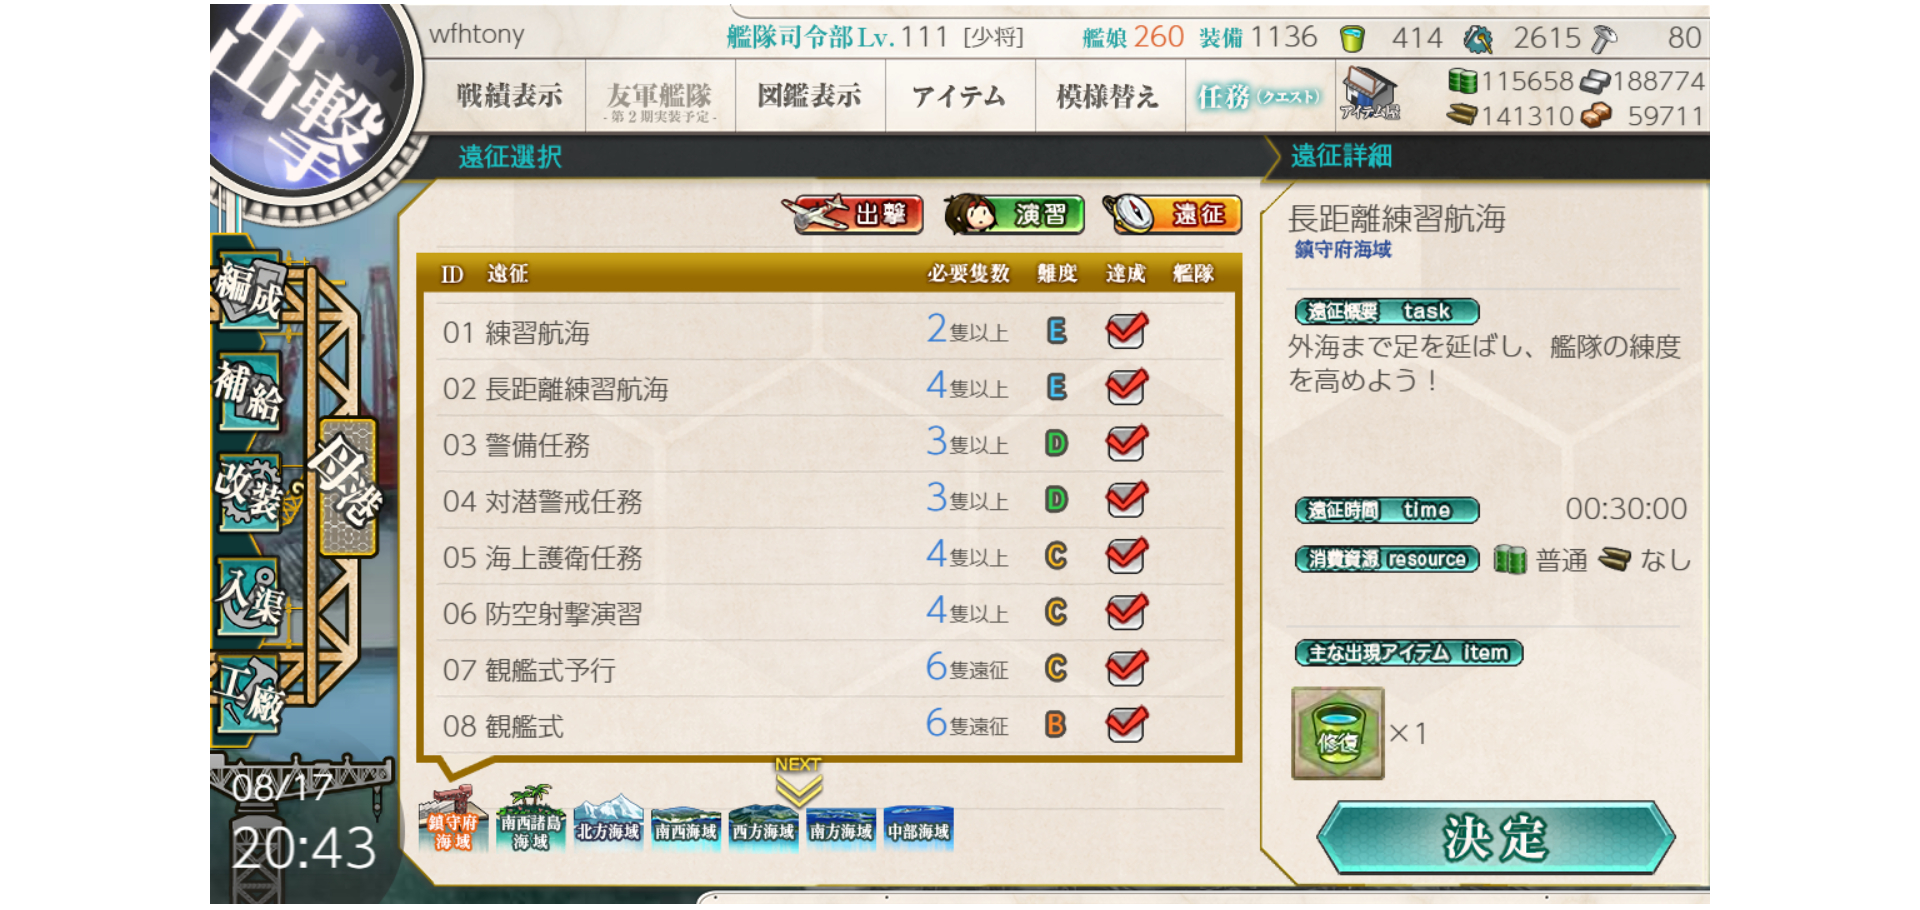This screenshot has height=910, width=1920.
Task: Select expedition 03 警備任務 row
Action: point(824,444)
